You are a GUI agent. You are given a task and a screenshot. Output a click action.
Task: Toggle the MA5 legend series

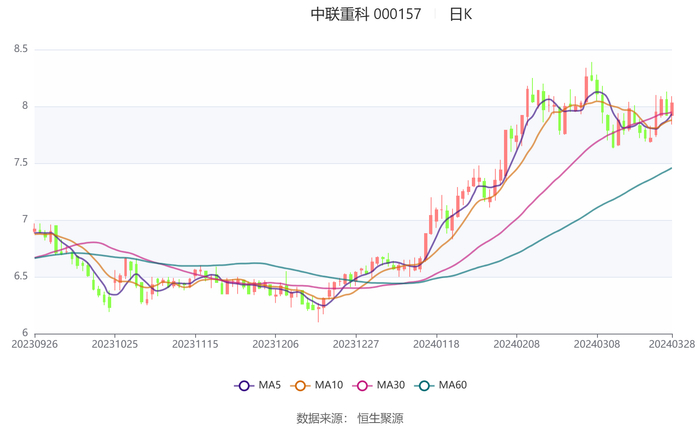point(258,385)
